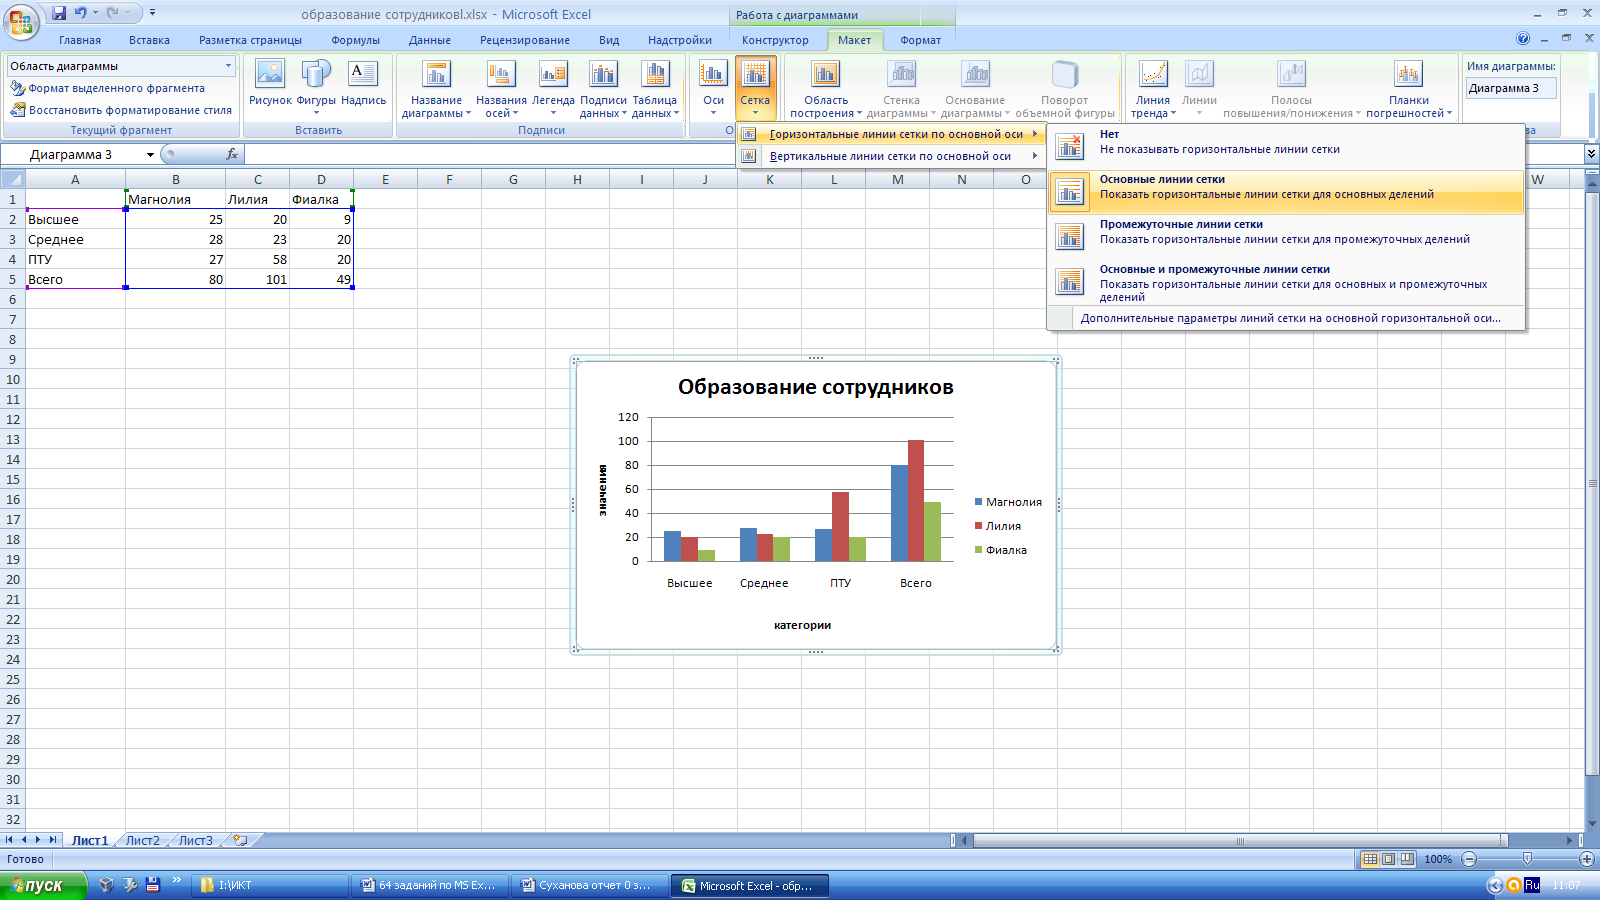Click the zoom slider handle
Screen dimensions: 1600x900
(1527, 859)
